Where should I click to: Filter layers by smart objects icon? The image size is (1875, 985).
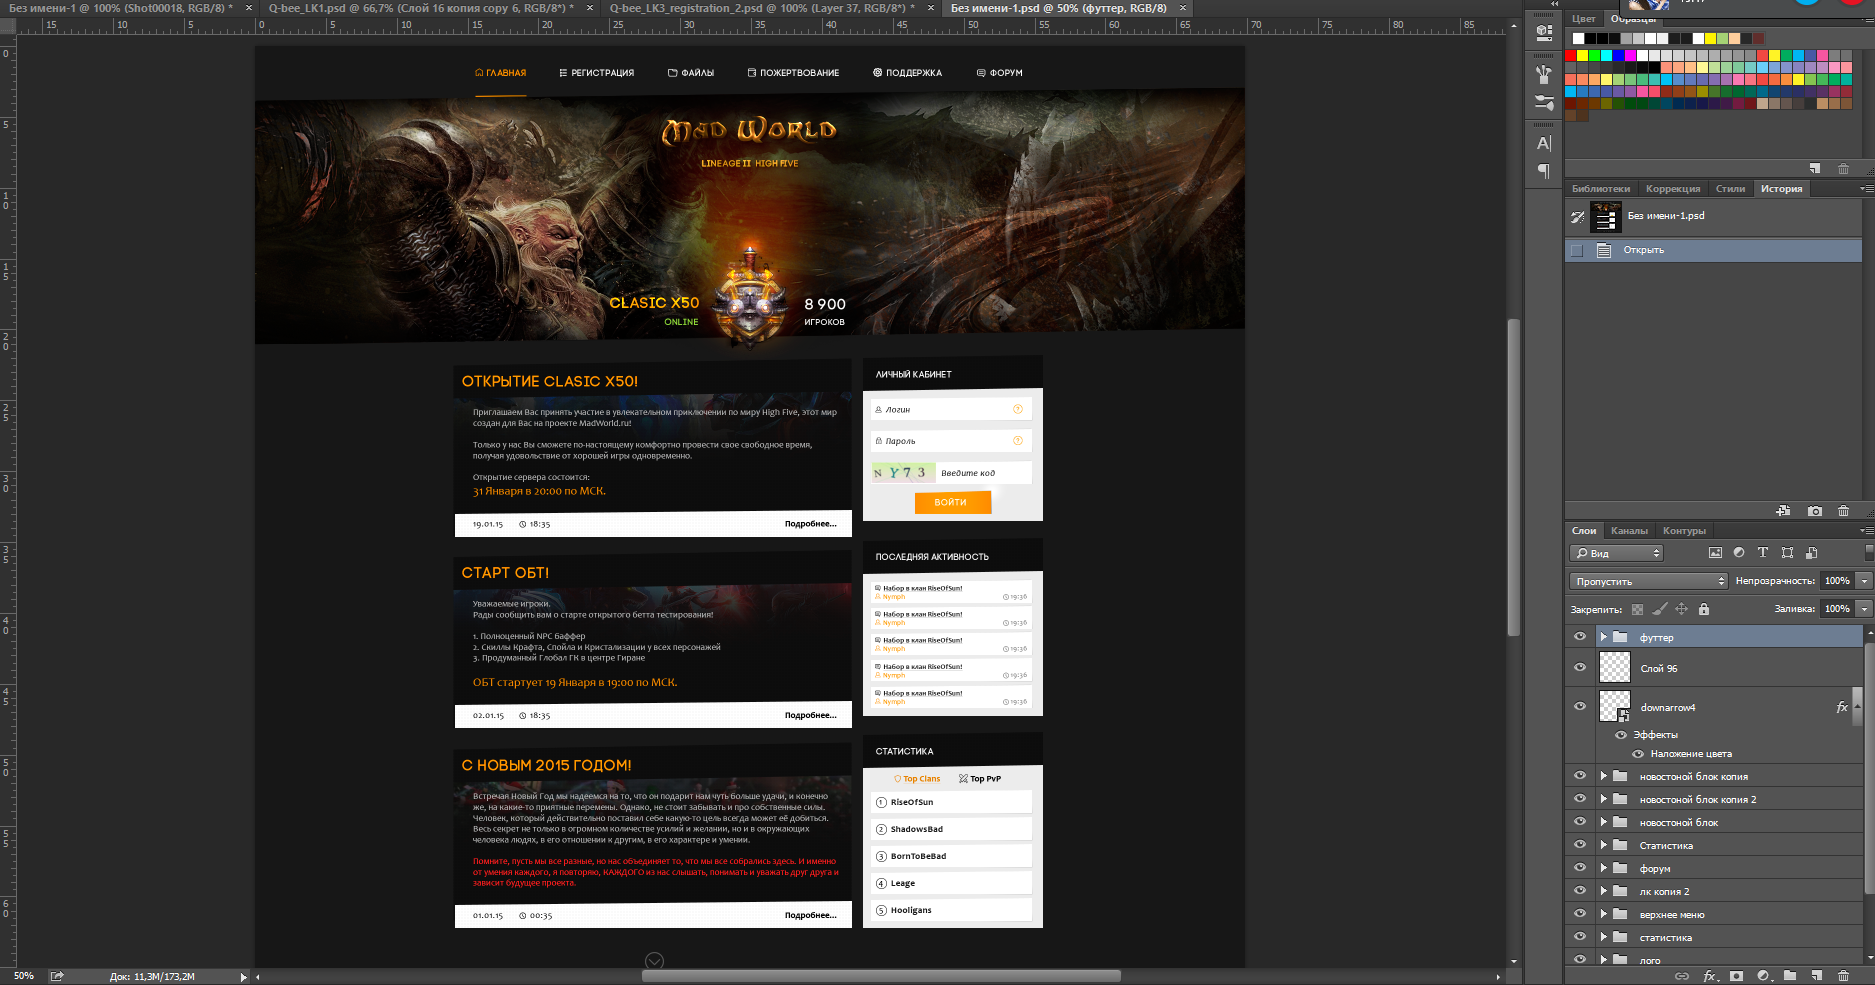coord(1811,552)
